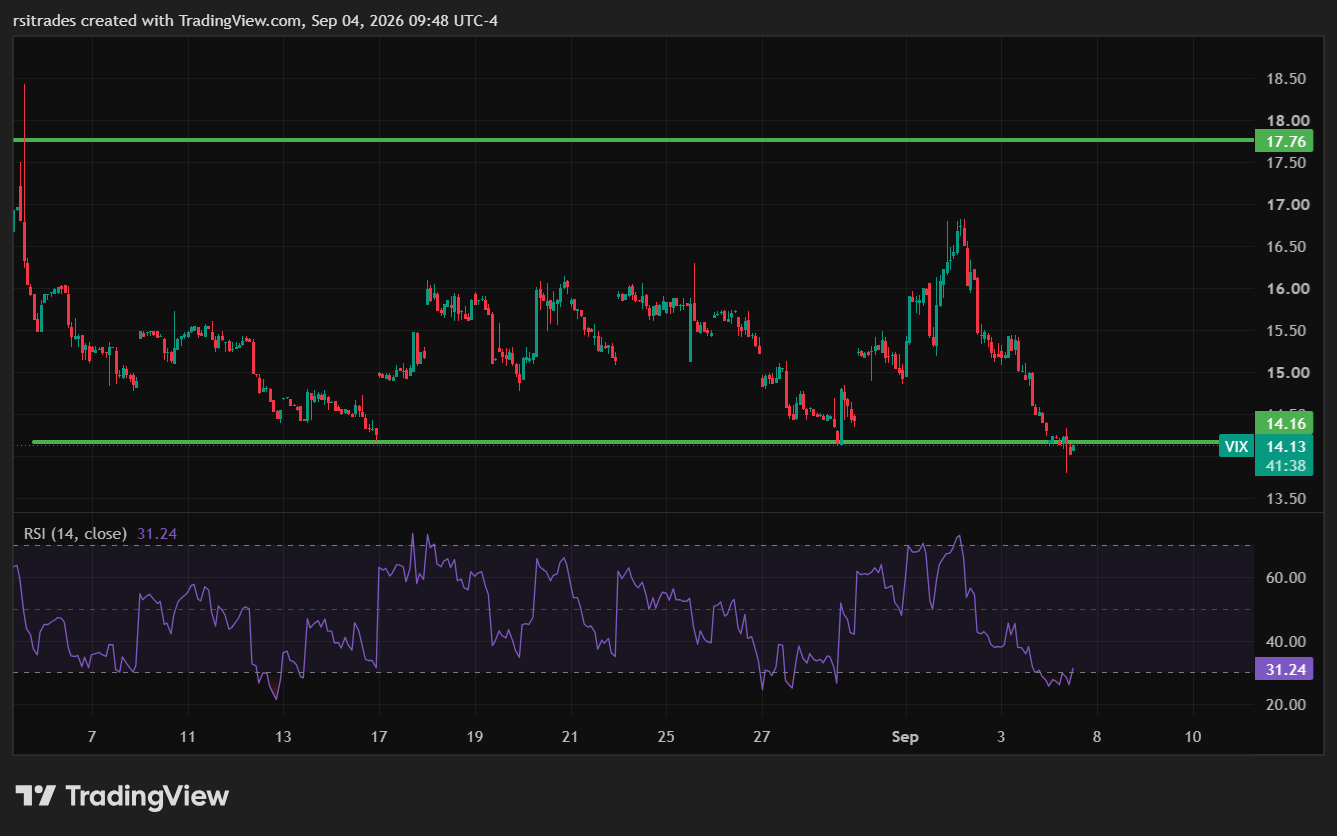The image size is (1337, 836).
Task: Click the 13.50 price axis label
Action: click(x=1287, y=499)
